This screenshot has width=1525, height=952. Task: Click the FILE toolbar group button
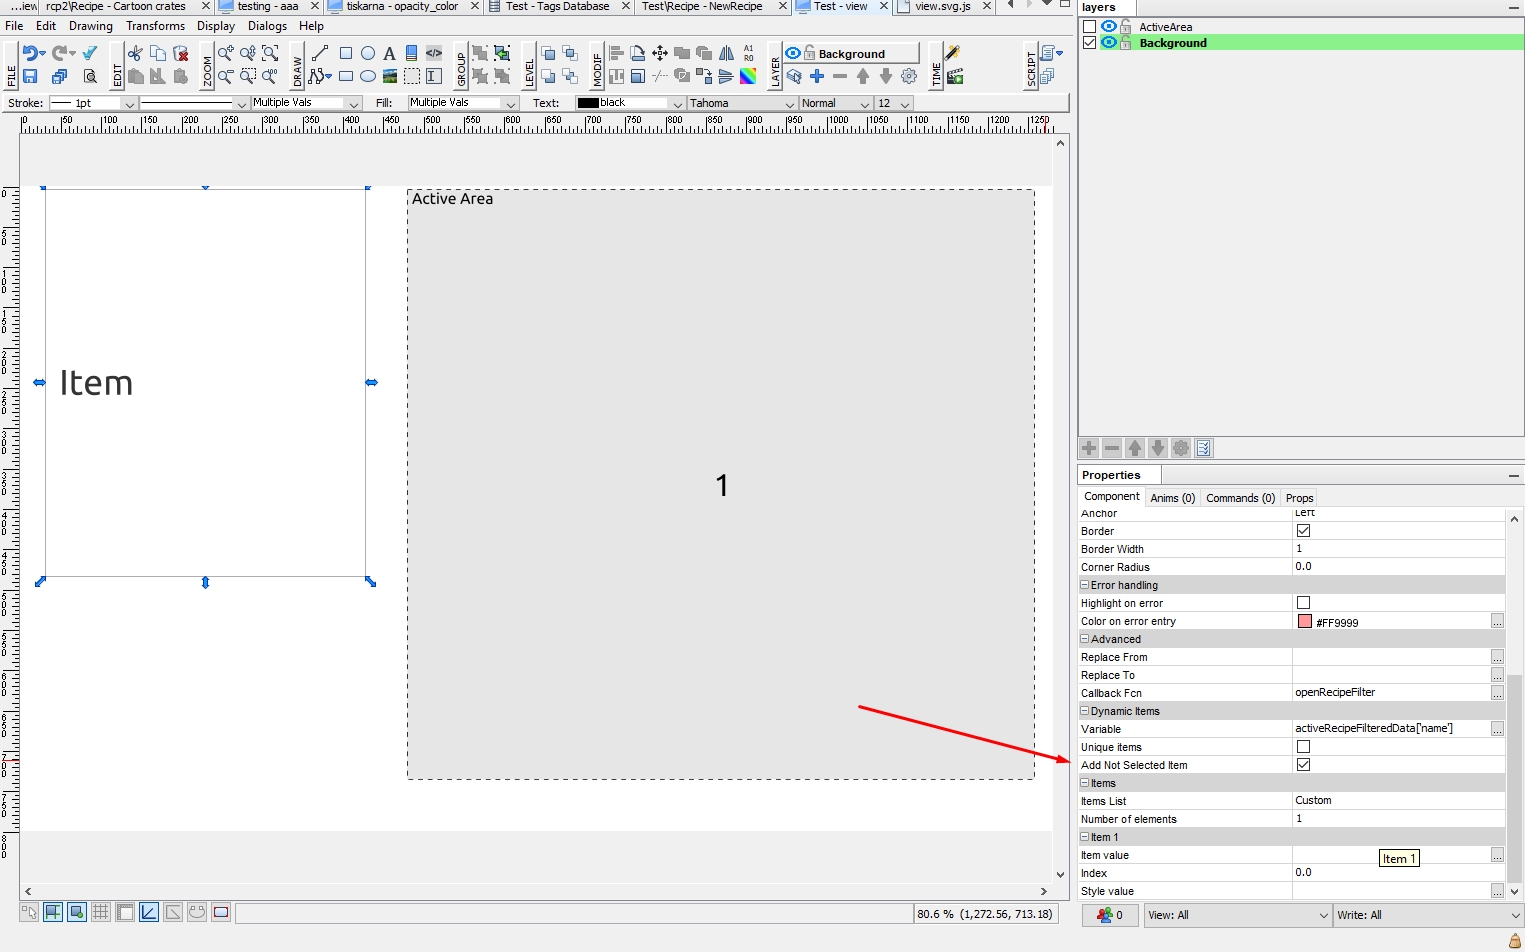11,66
